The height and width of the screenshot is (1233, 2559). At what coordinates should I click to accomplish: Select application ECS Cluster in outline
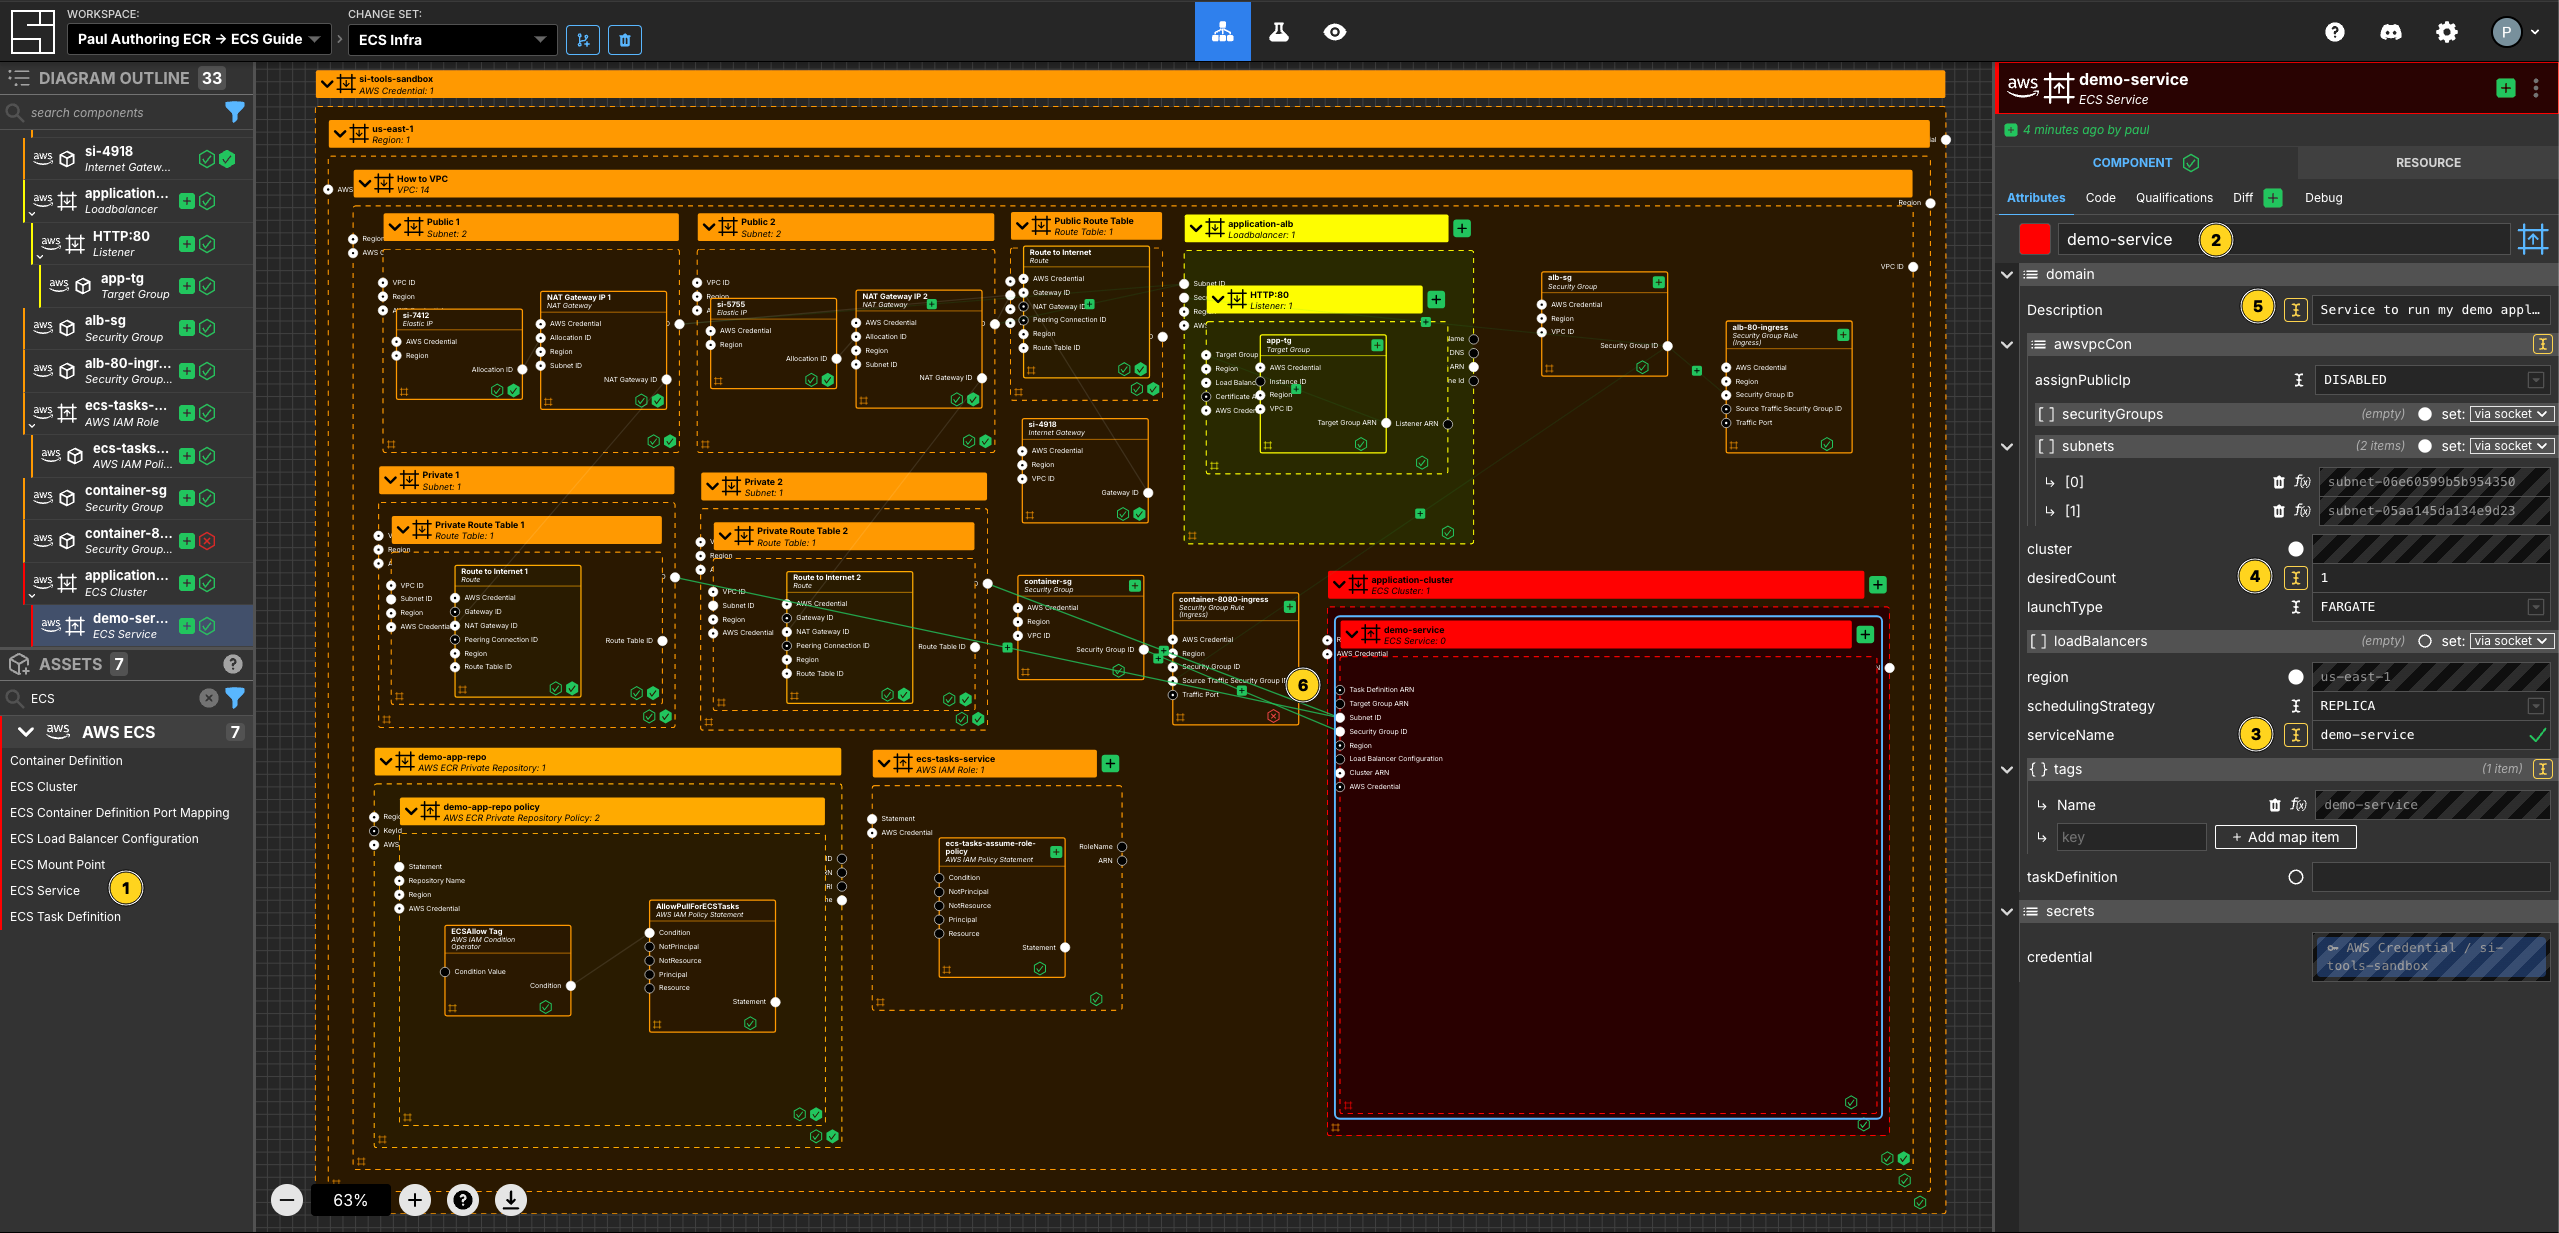click(x=138, y=583)
